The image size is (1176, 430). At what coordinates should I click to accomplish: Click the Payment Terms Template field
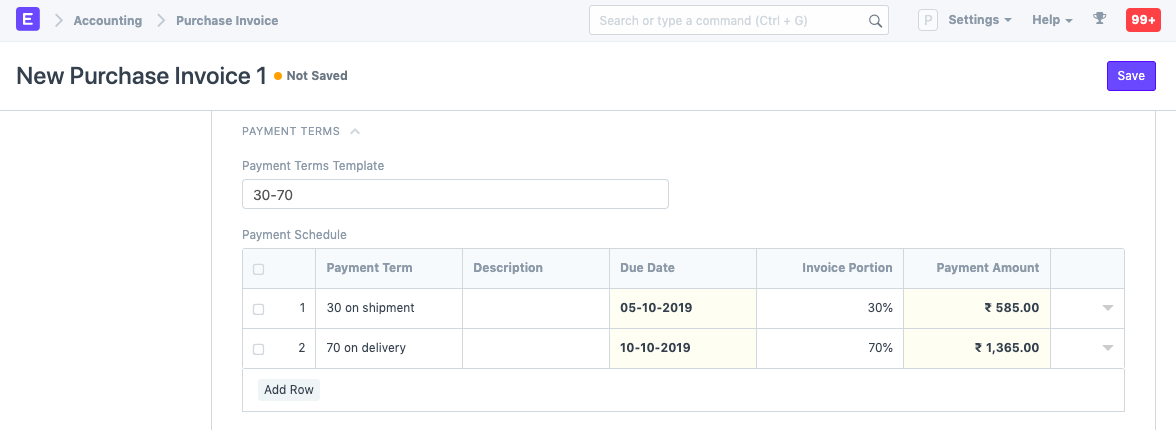455,195
